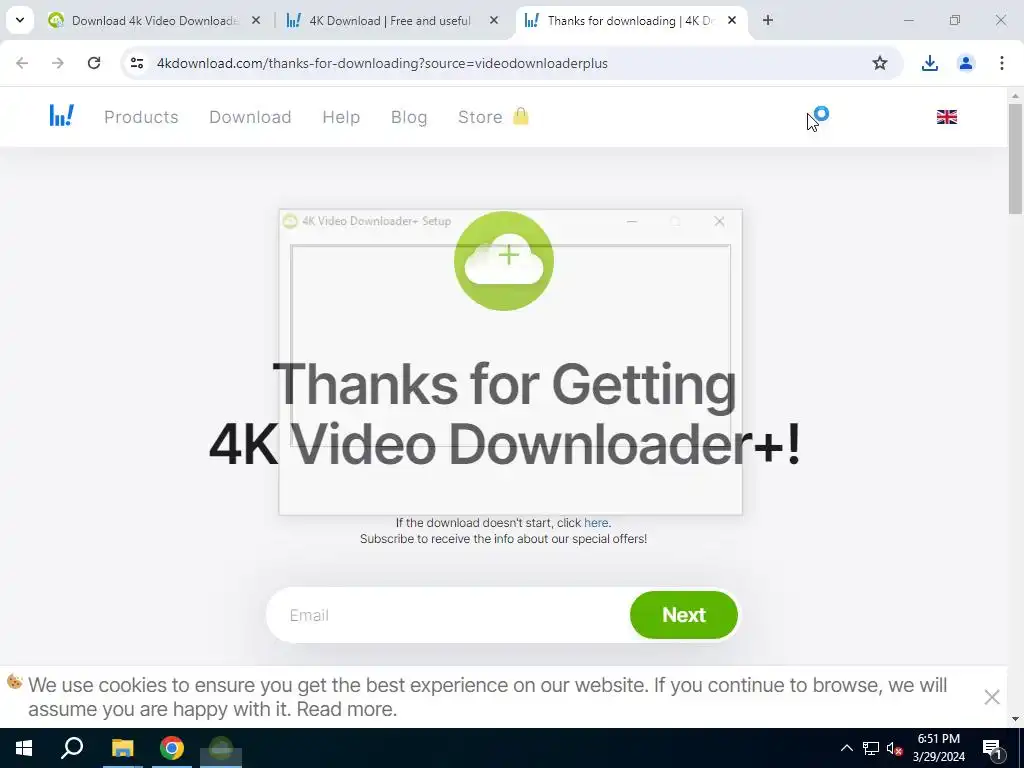The width and height of the screenshot is (1024, 768).
Task: Click the green Next button
Action: point(684,615)
